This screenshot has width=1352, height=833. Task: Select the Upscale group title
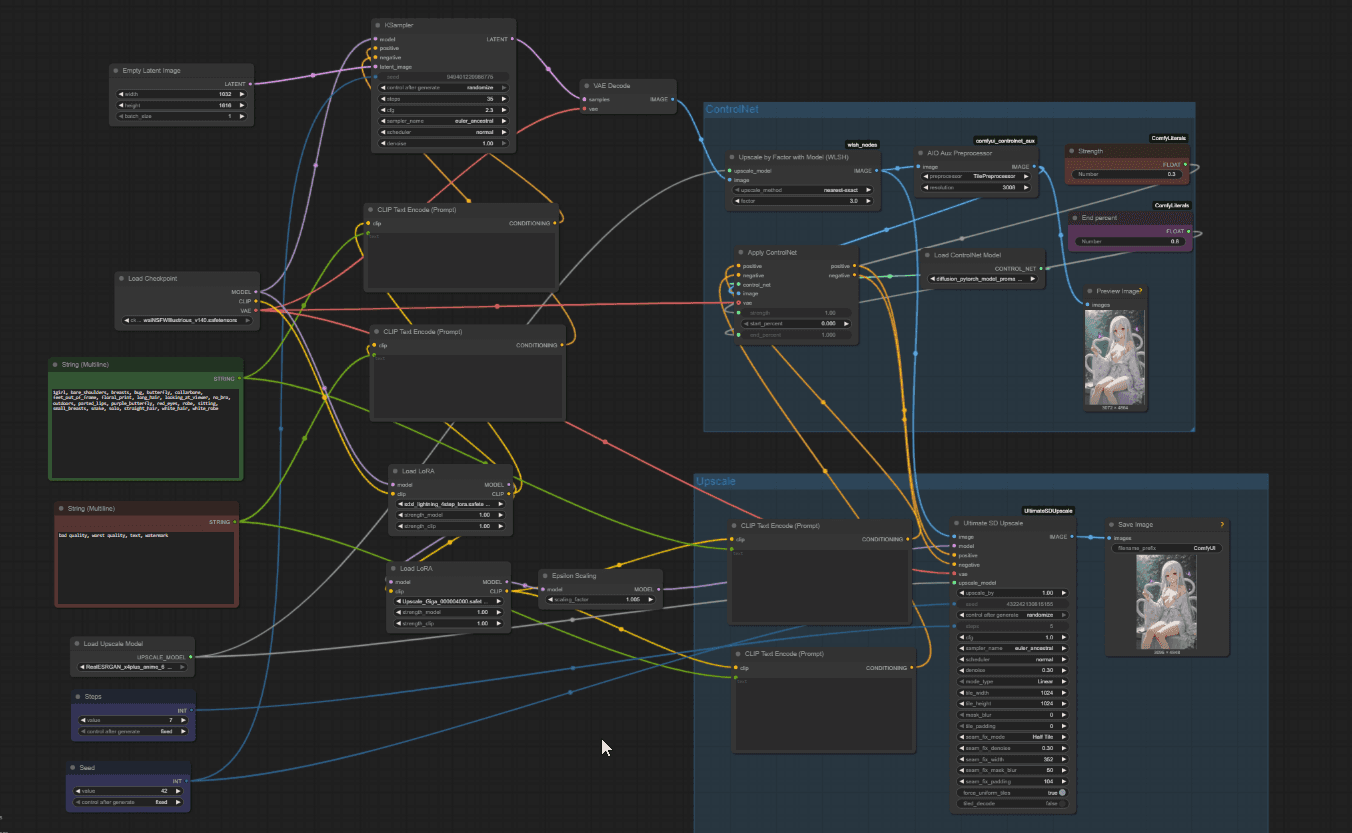[716, 481]
